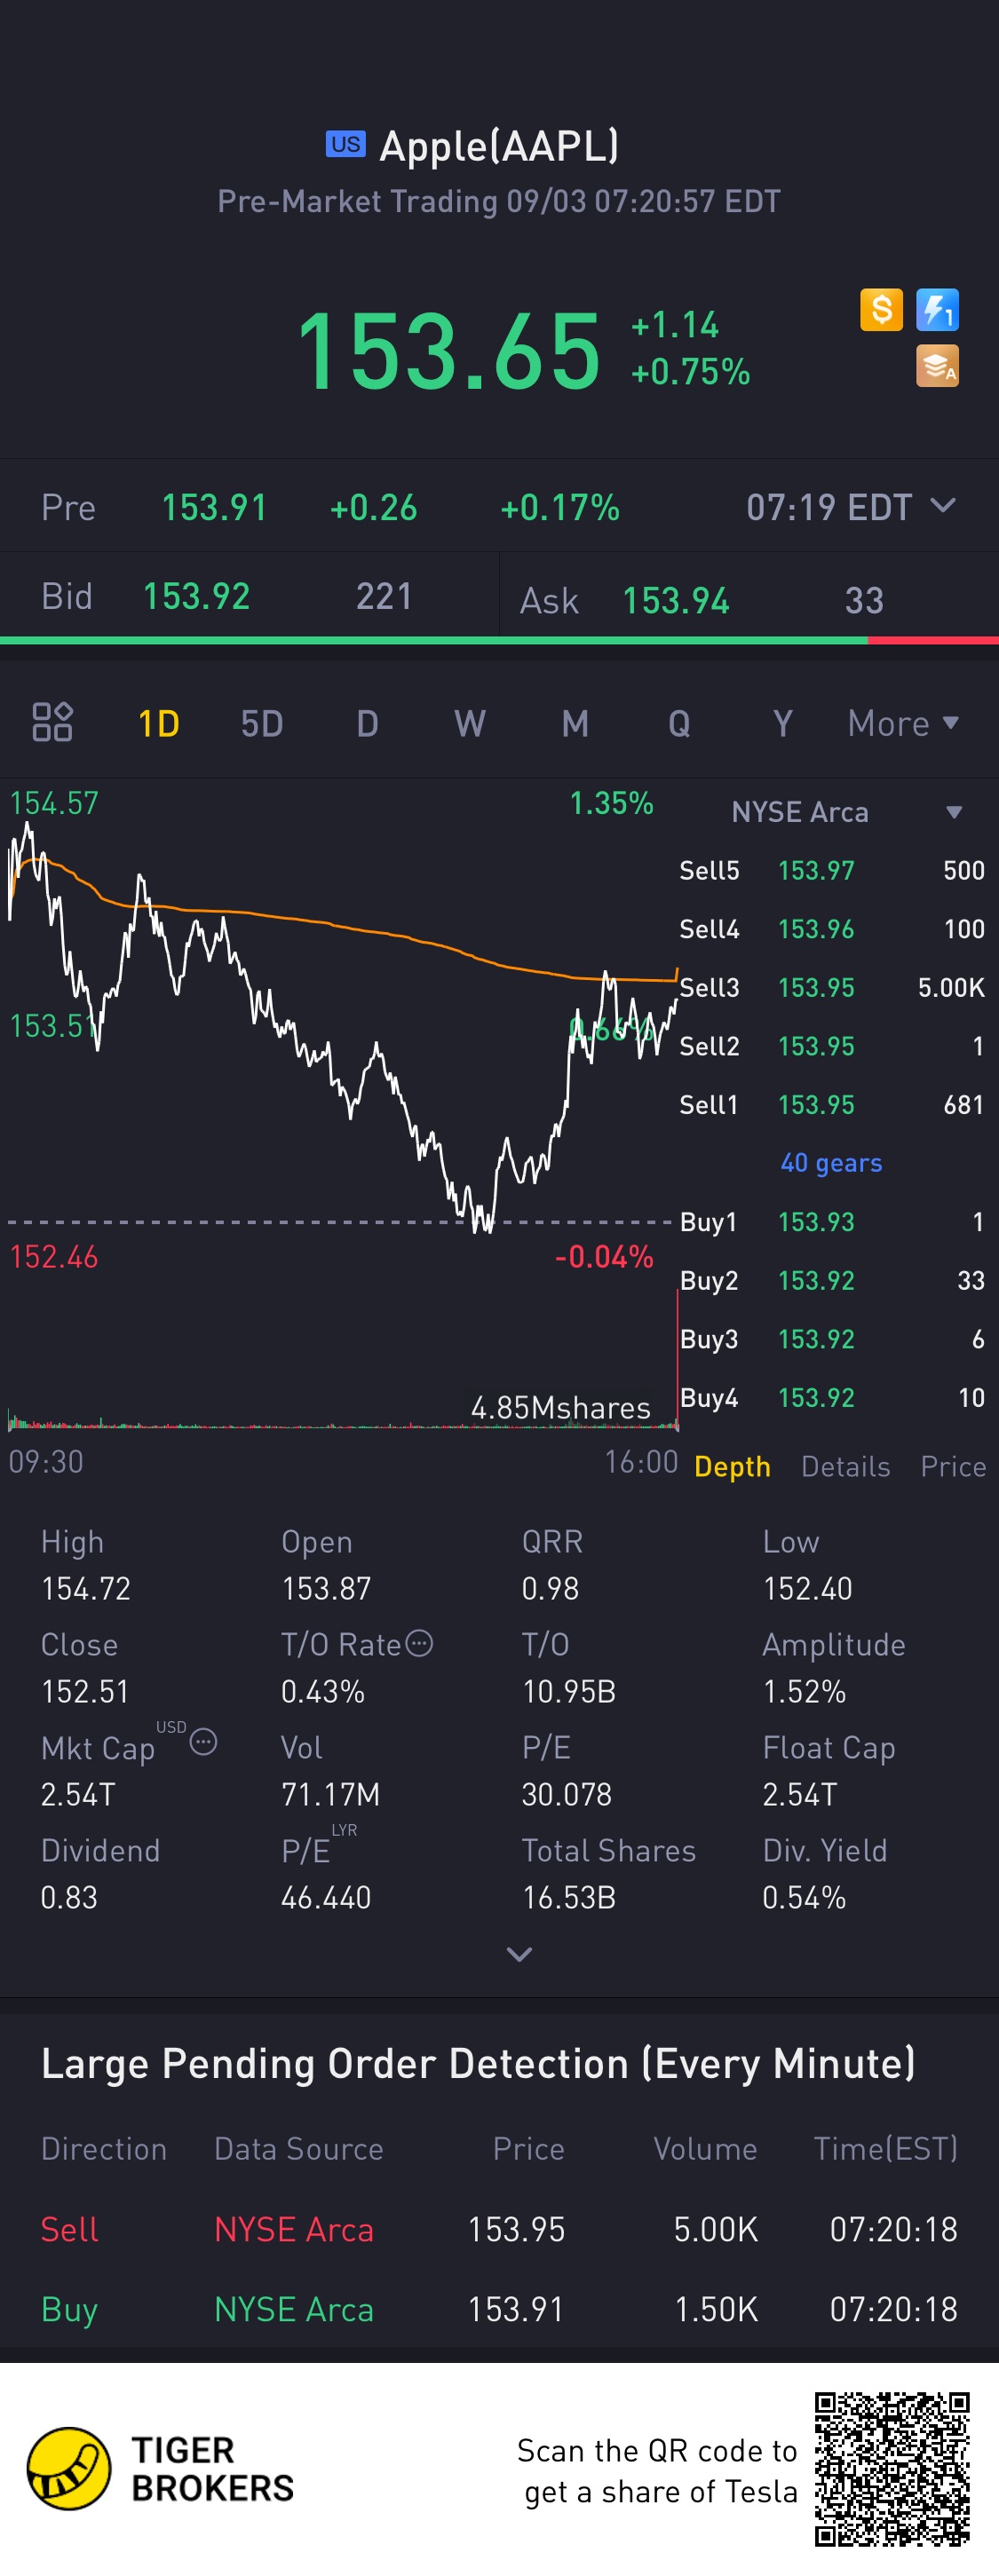Select the Sell3 row with 5.00K

832,988
